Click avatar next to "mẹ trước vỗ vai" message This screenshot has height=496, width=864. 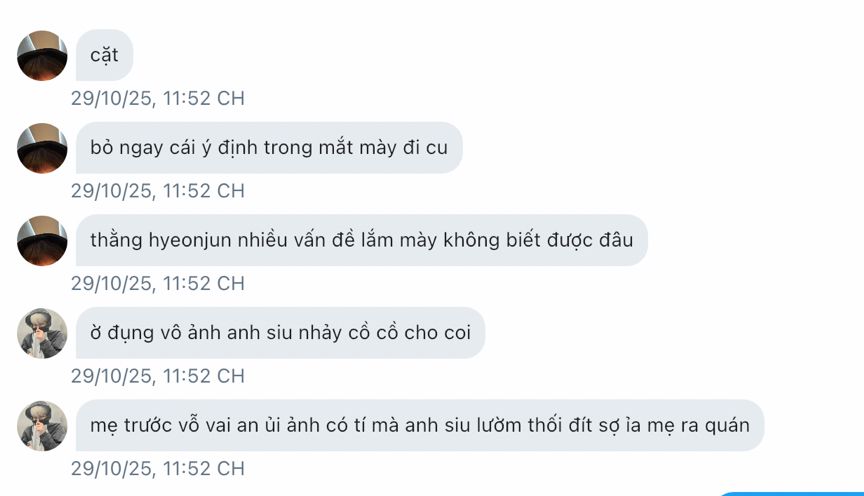point(42,426)
